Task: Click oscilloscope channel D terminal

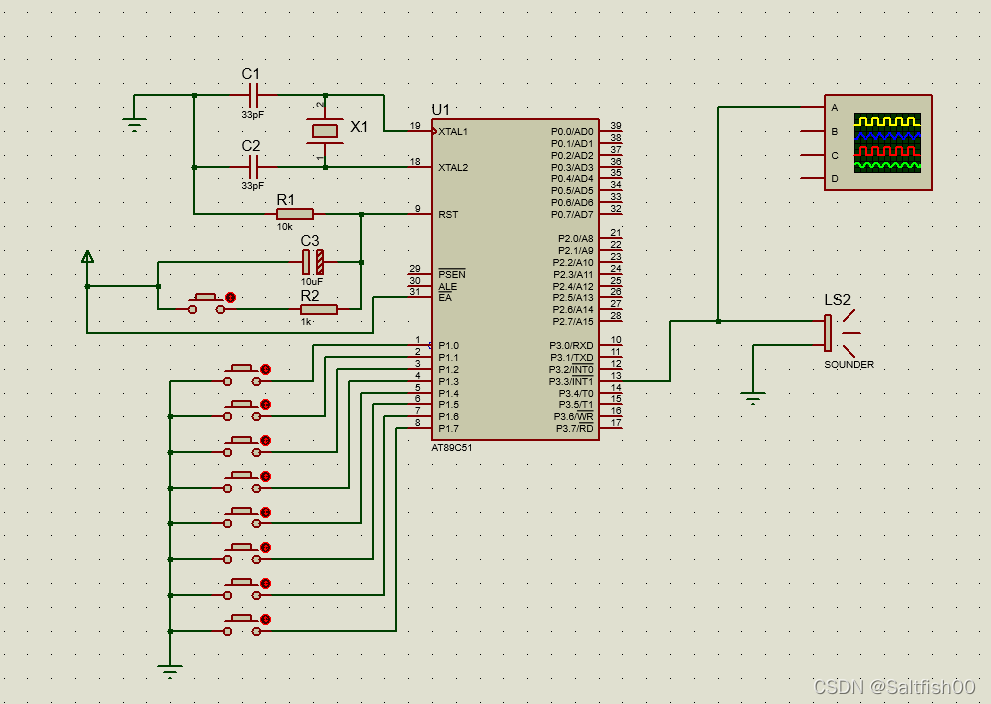Action: tap(813, 179)
